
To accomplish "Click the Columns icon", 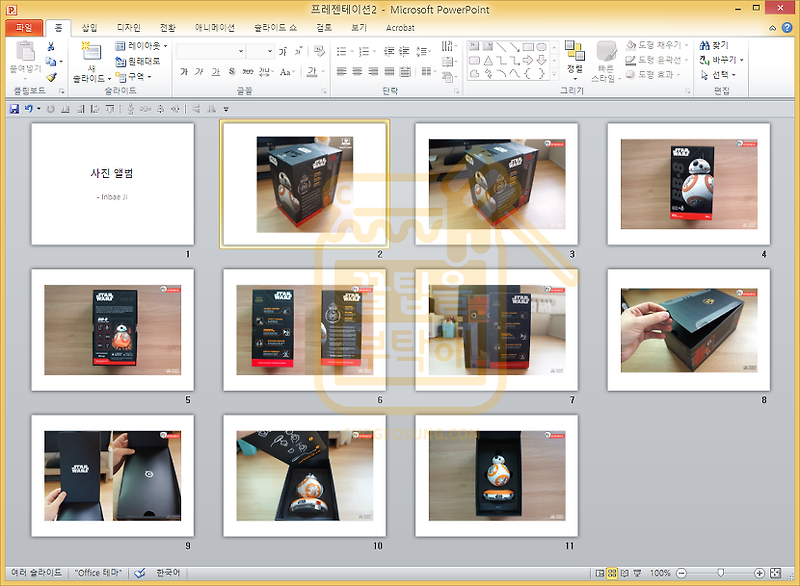I will pyautogui.click(x=428, y=71).
